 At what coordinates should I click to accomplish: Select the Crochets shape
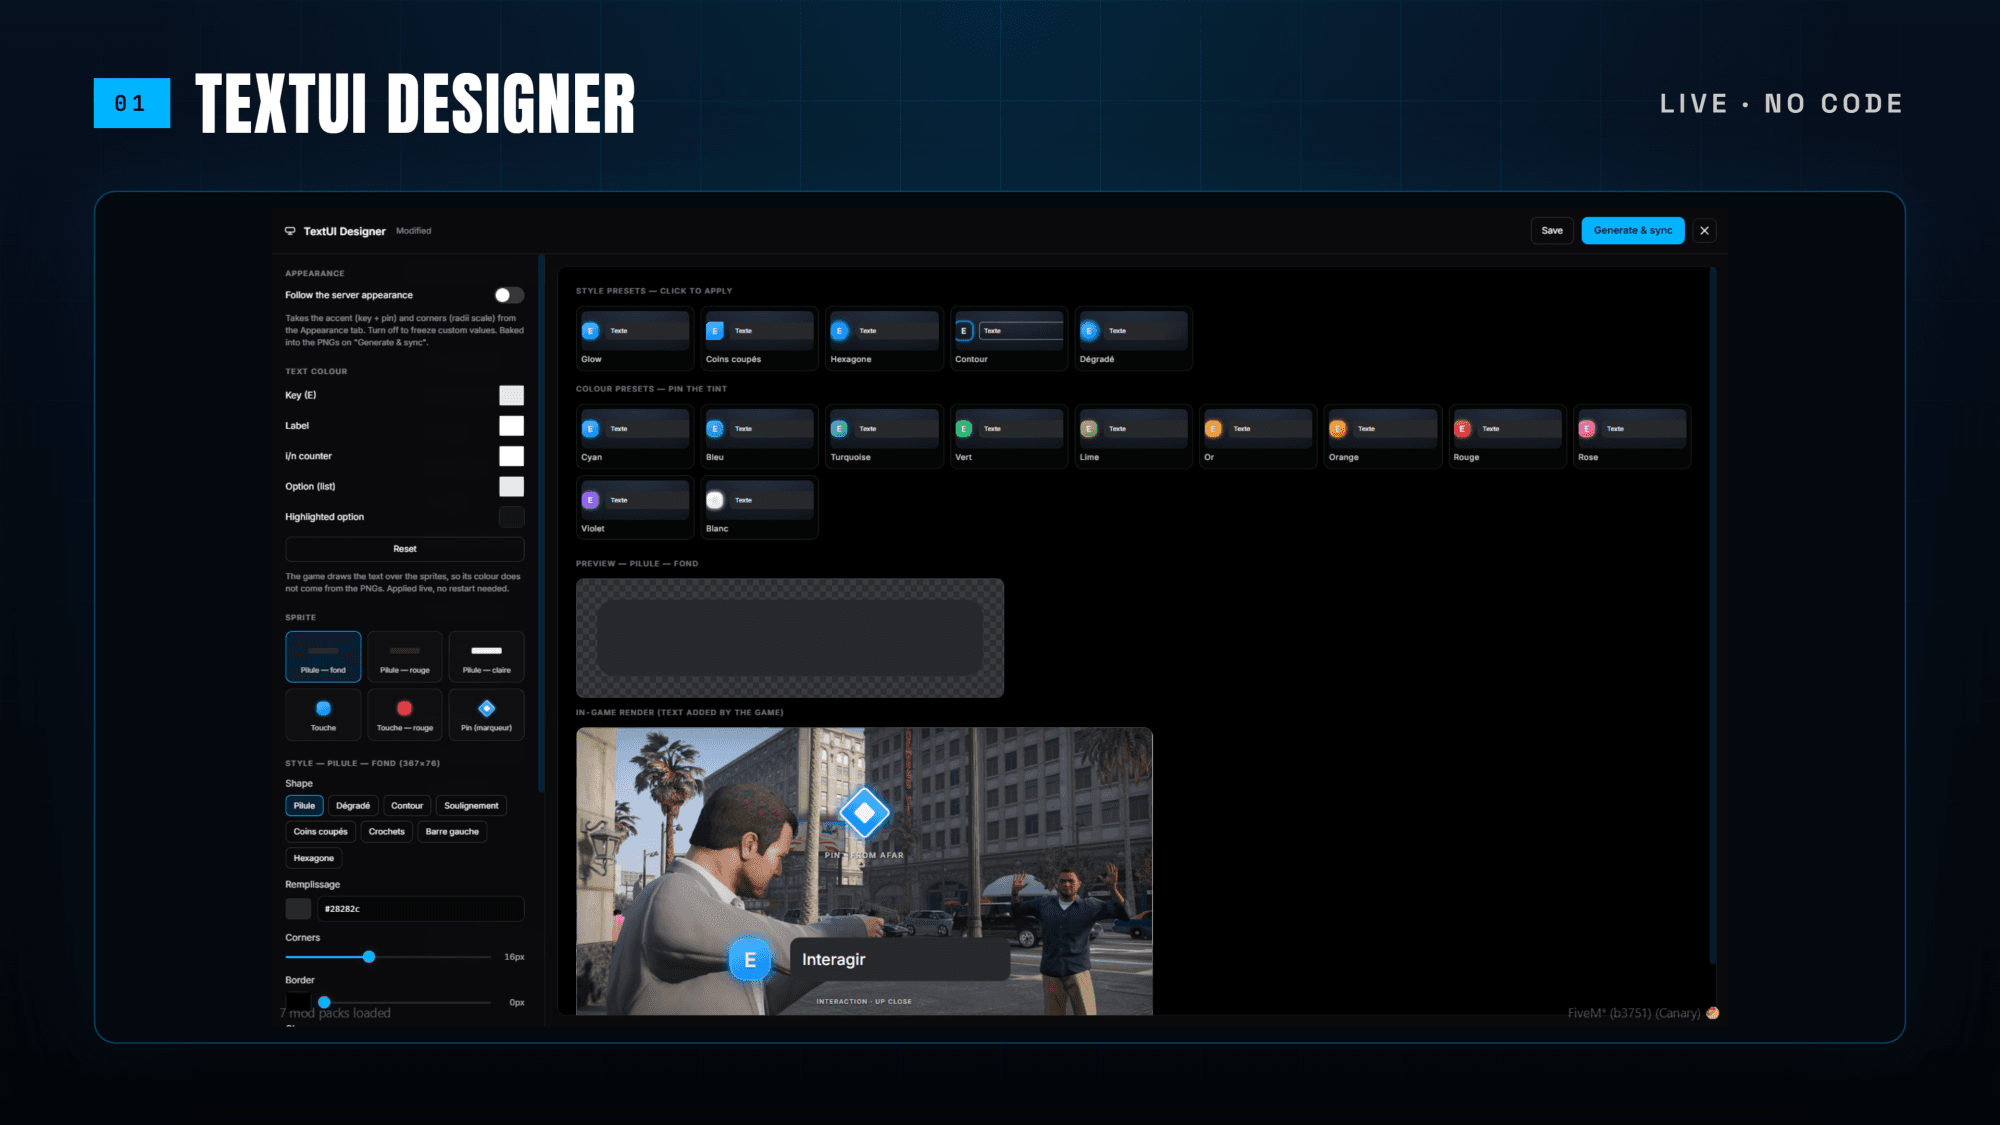pyautogui.click(x=387, y=832)
